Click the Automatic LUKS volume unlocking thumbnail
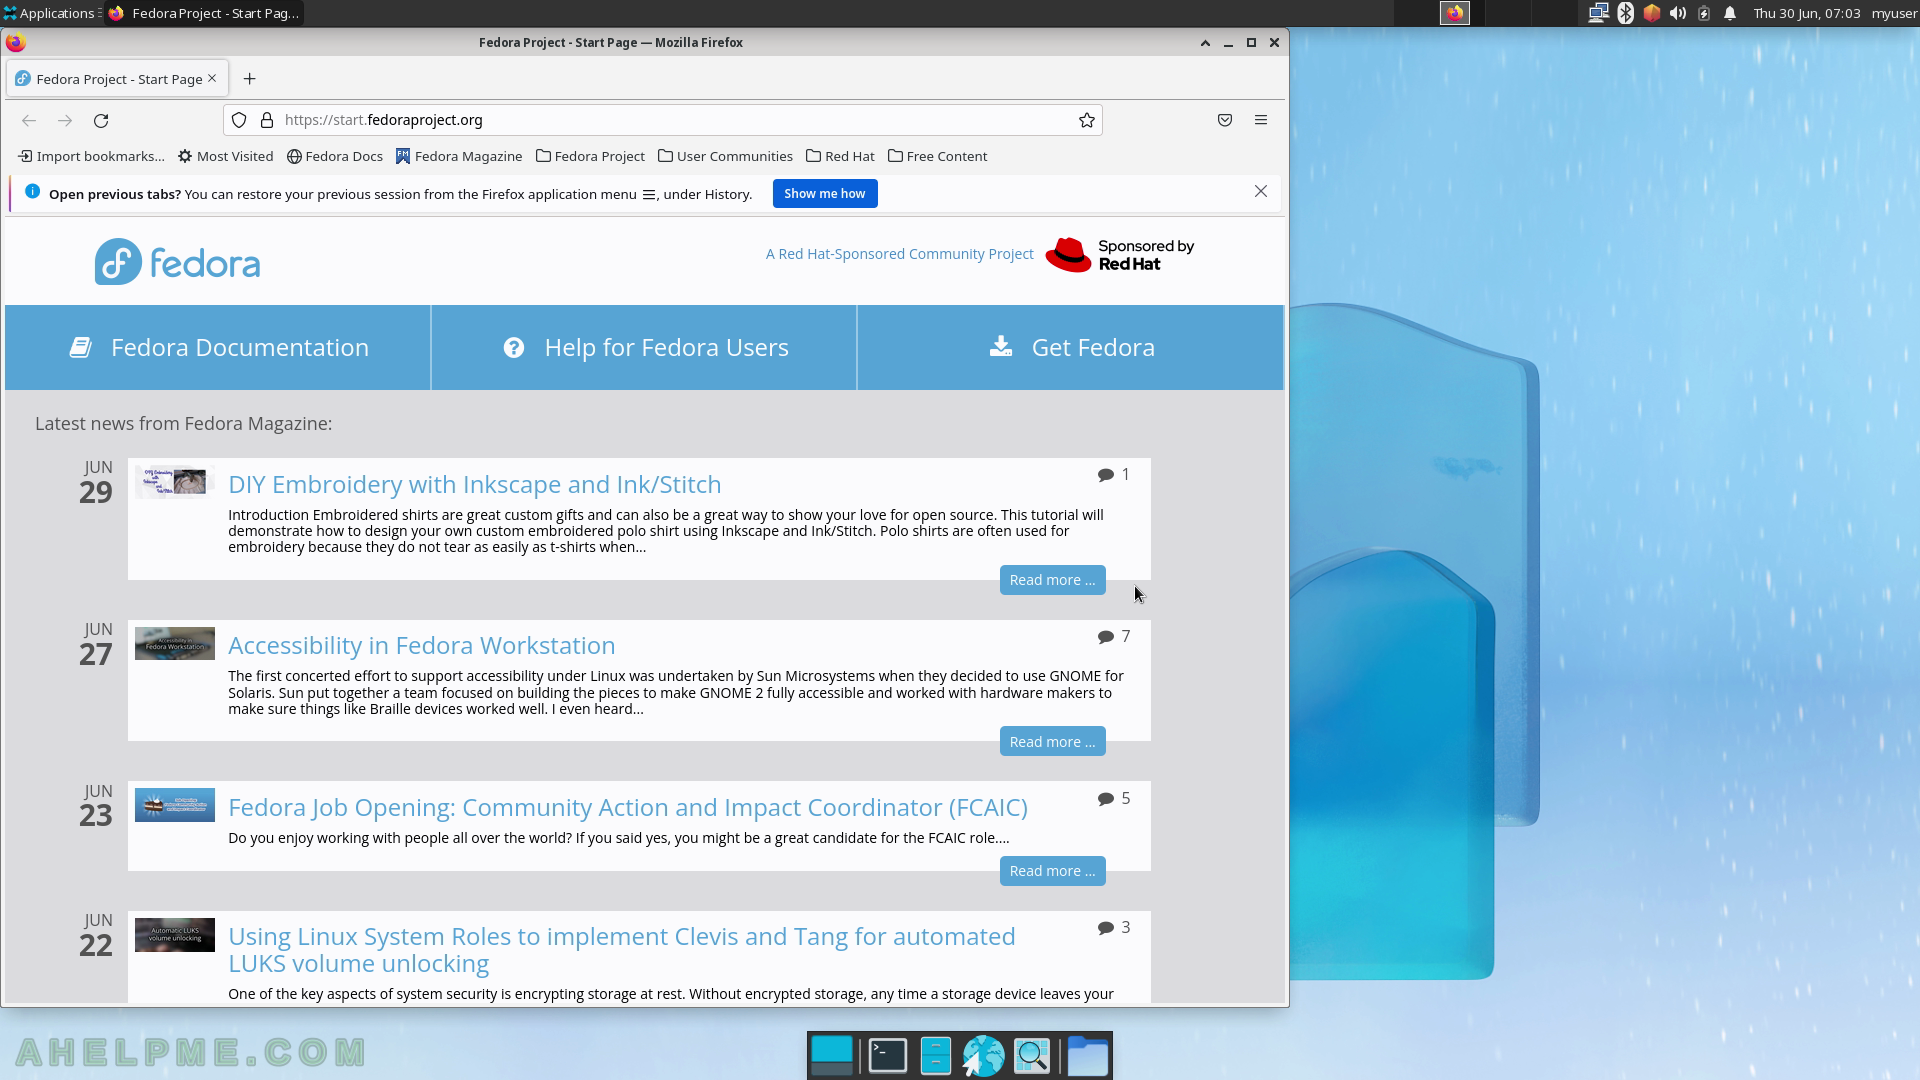The width and height of the screenshot is (1920, 1080). point(175,935)
